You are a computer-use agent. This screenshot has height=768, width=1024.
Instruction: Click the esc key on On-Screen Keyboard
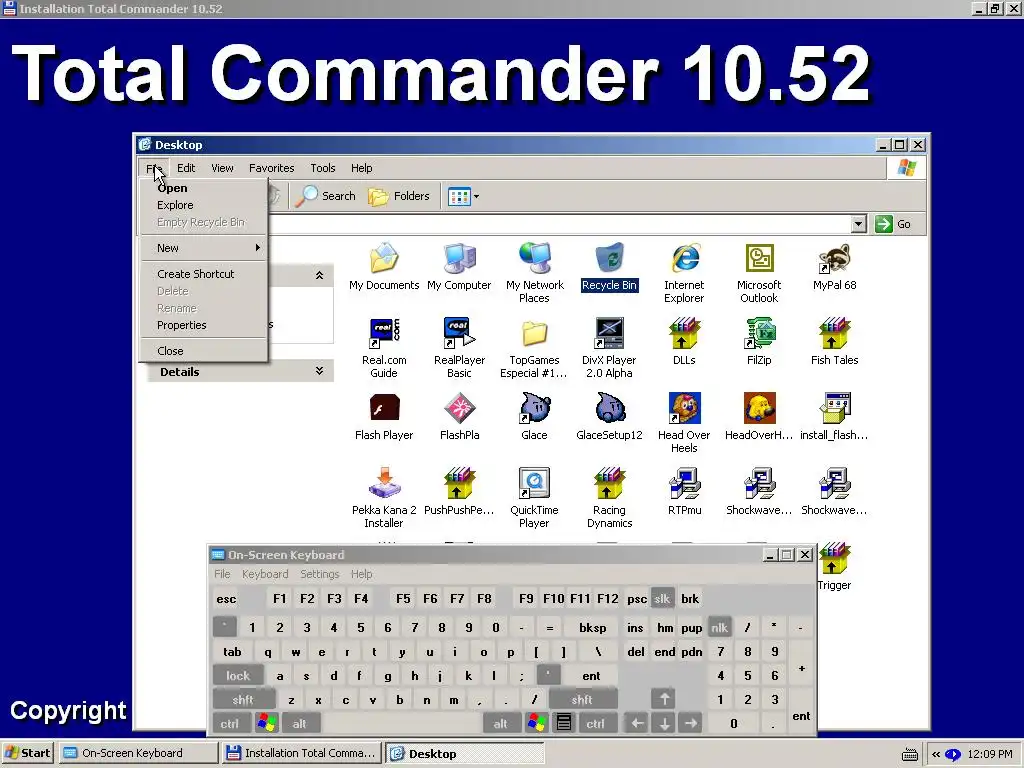tap(226, 599)
